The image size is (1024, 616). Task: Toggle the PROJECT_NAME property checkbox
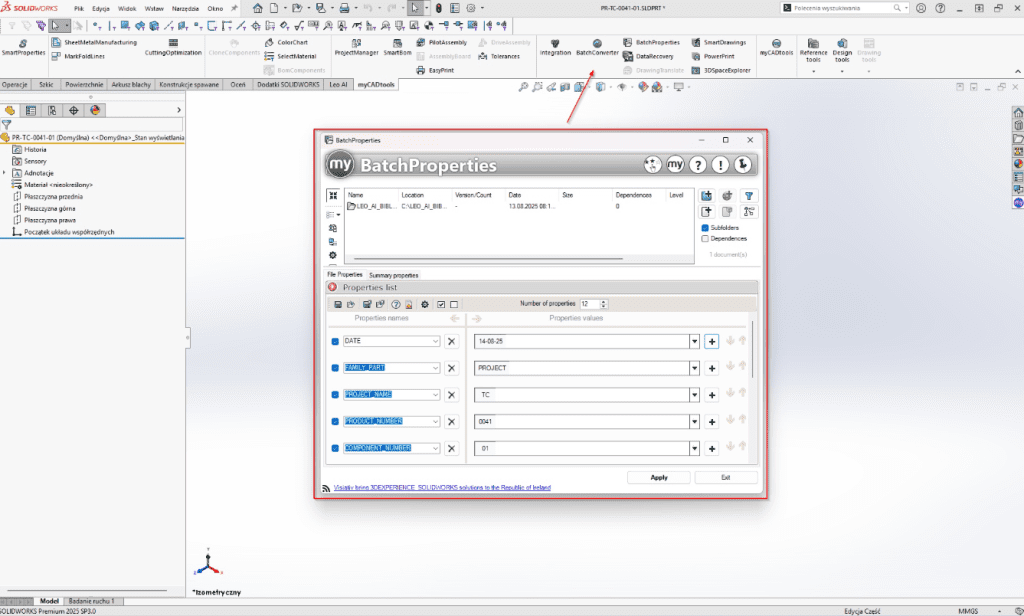(335, 395)
